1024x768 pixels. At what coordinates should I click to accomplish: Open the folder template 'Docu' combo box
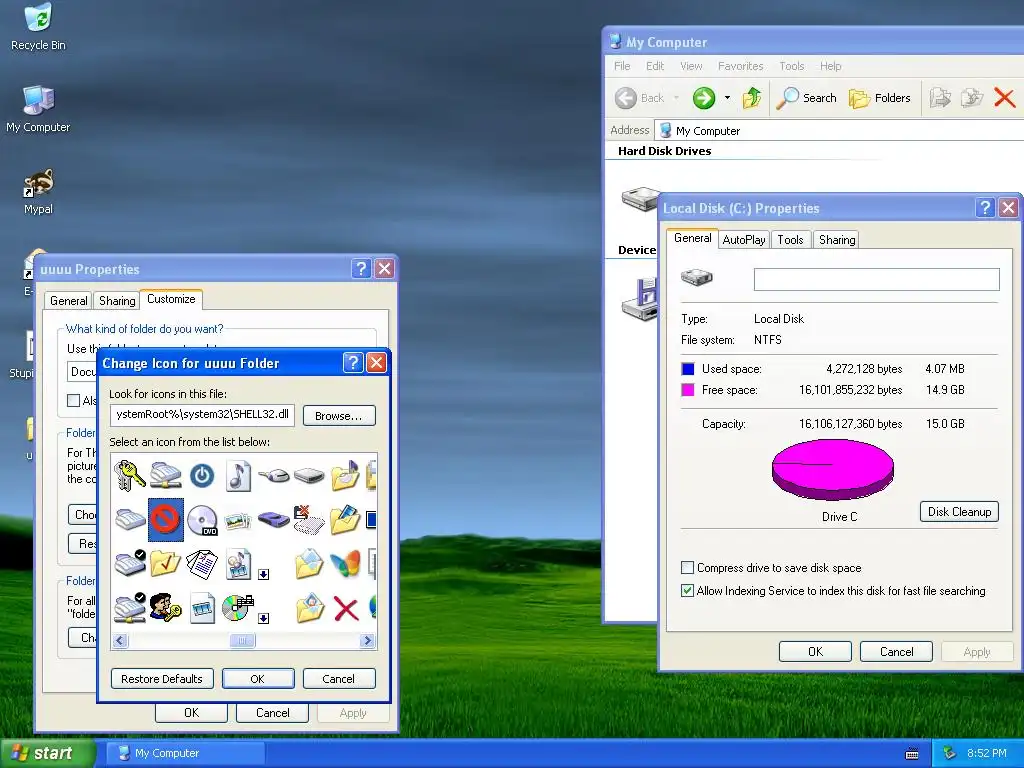coord(82,372)
